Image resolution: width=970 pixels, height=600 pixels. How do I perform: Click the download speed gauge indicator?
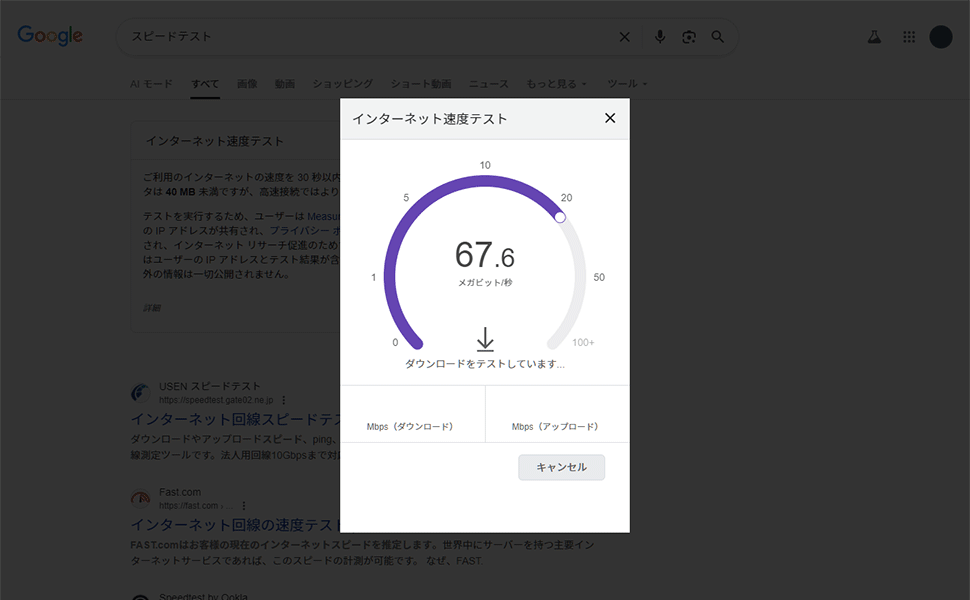click(x=560, y=215)
